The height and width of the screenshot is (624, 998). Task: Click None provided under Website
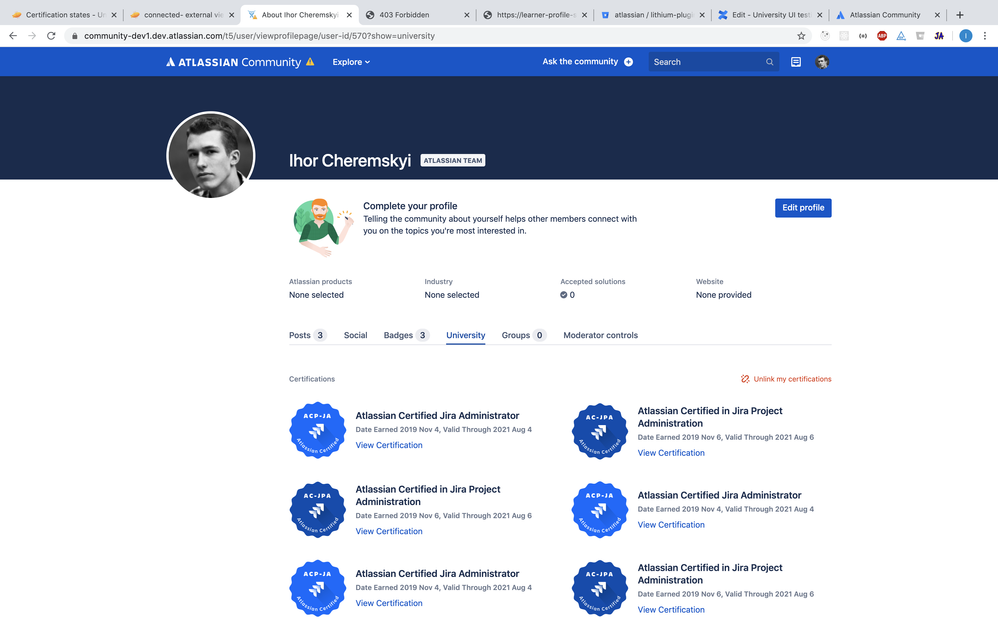723,295
